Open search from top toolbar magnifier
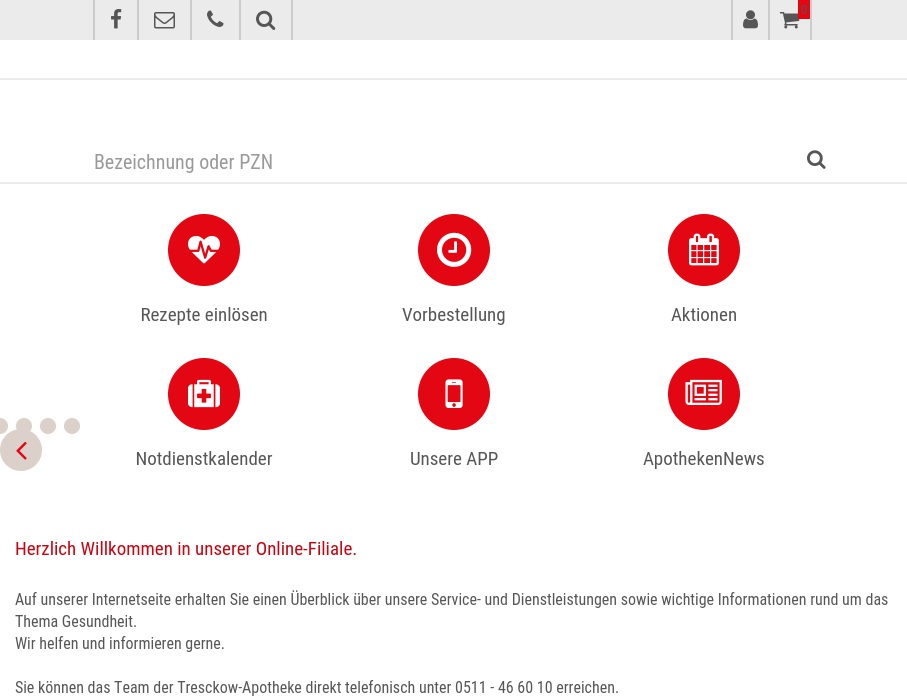The image size is (907, 700). click(265, 20)
